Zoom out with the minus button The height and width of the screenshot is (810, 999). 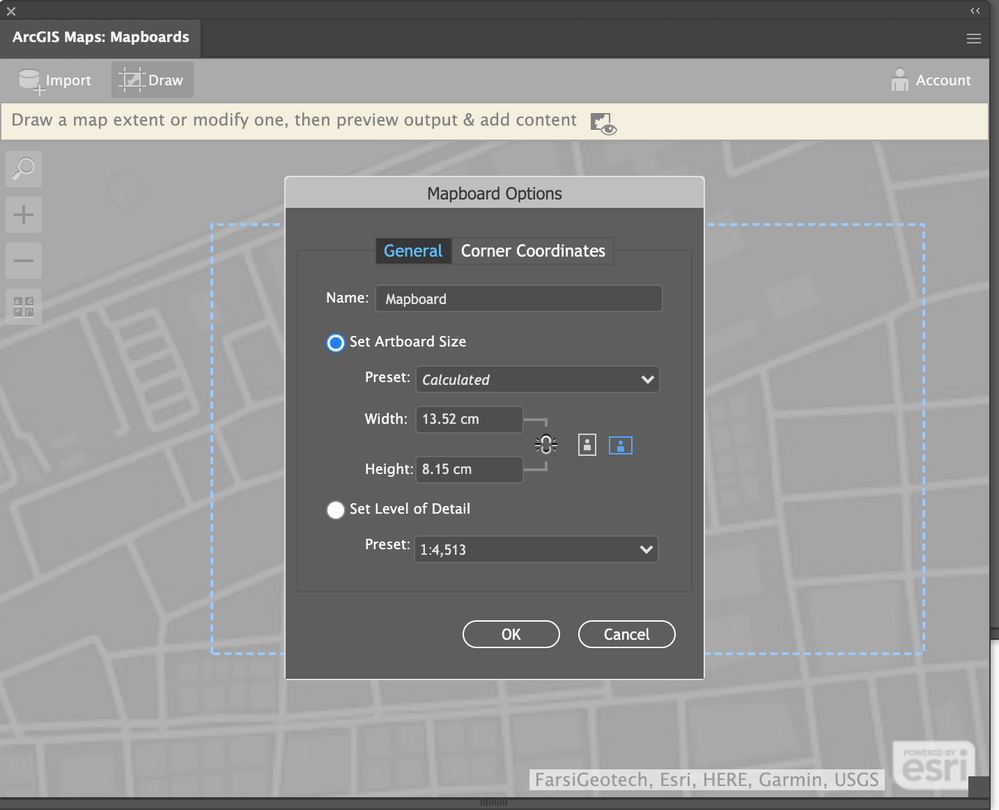pos(24,261)
